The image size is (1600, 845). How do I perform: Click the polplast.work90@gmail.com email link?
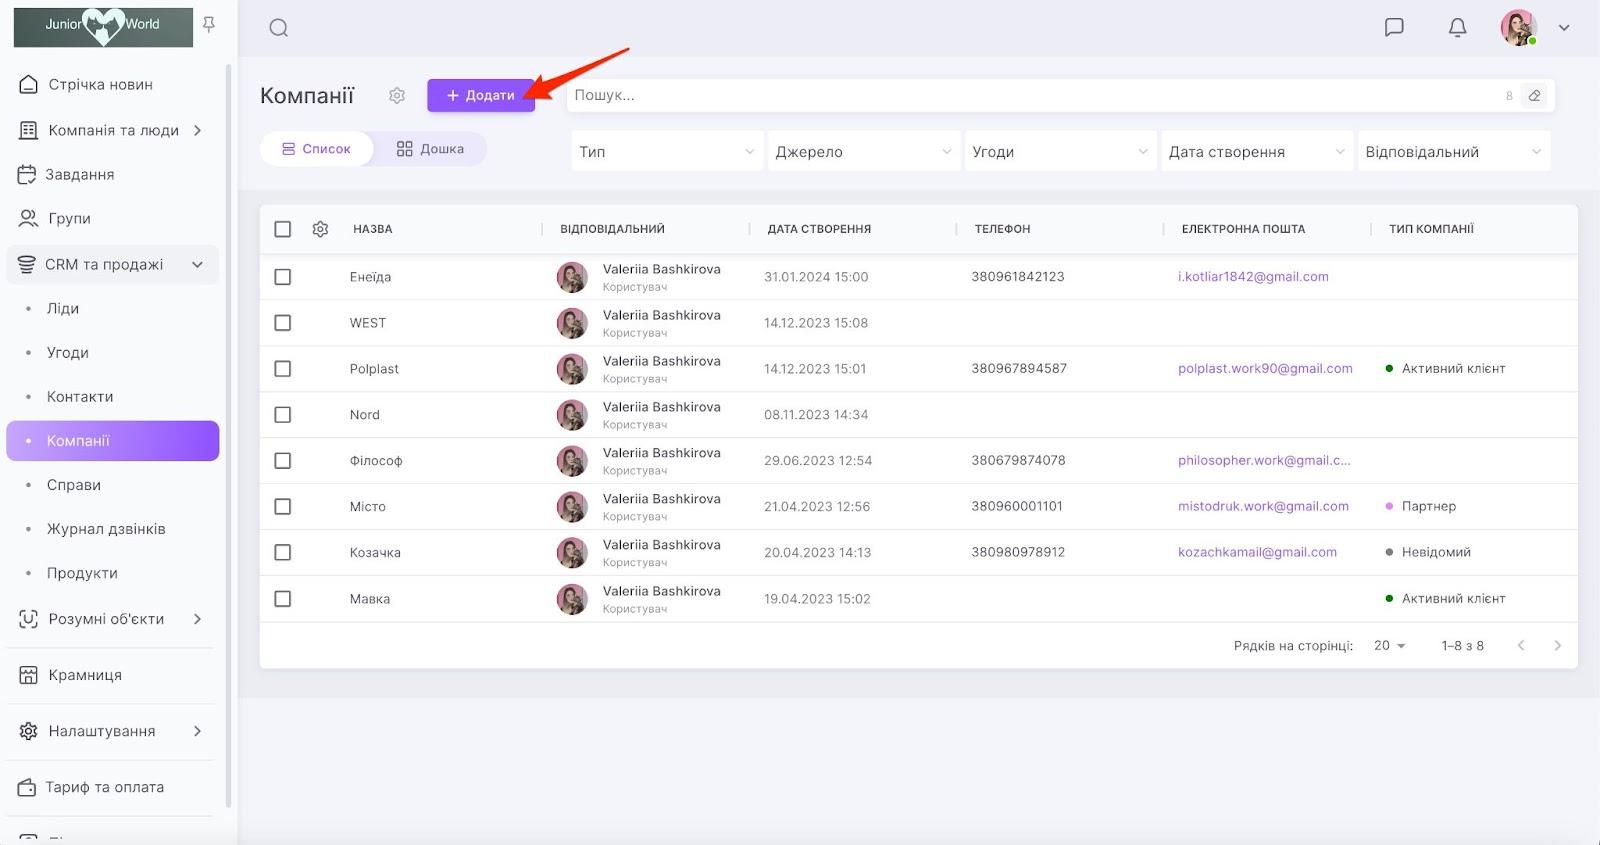coord(1265,369)
